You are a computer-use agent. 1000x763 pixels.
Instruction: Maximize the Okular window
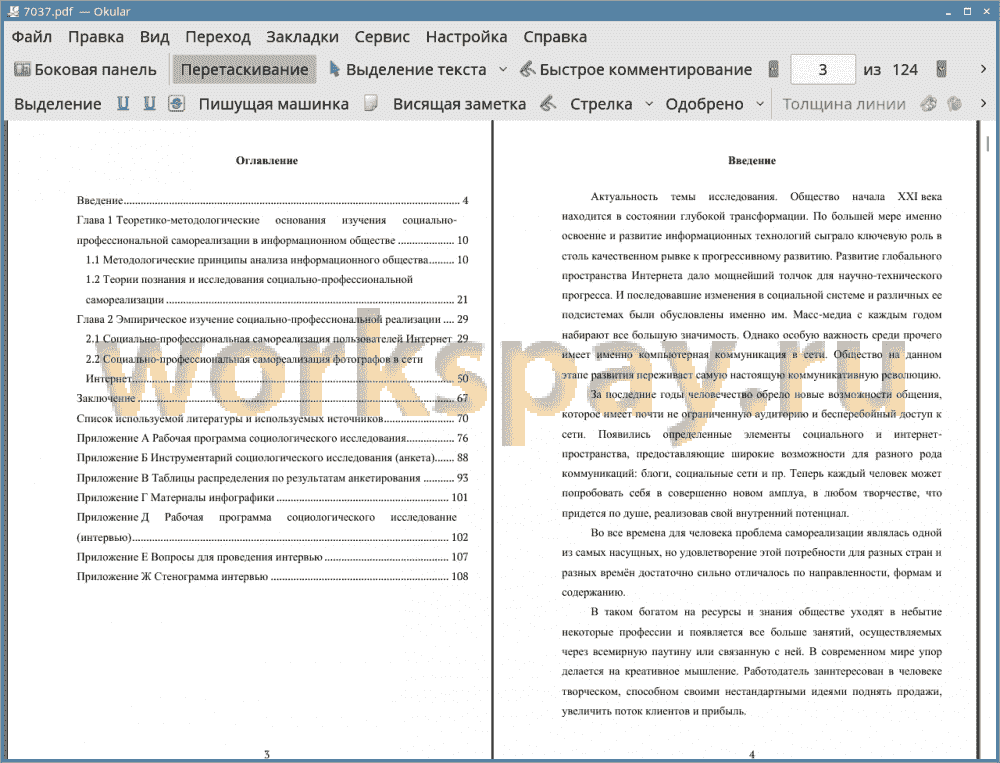click(x=967, y=11)
